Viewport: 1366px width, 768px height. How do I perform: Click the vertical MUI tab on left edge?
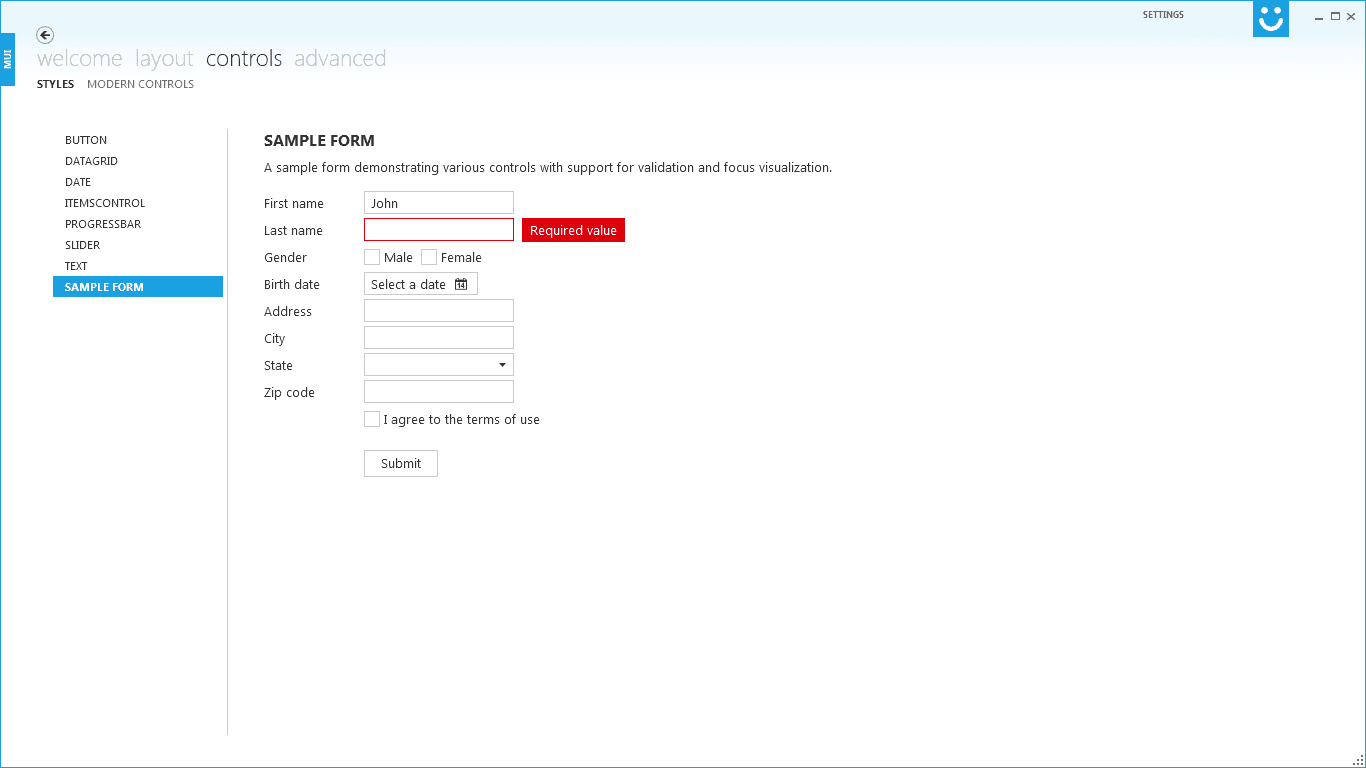click(8, 58)
